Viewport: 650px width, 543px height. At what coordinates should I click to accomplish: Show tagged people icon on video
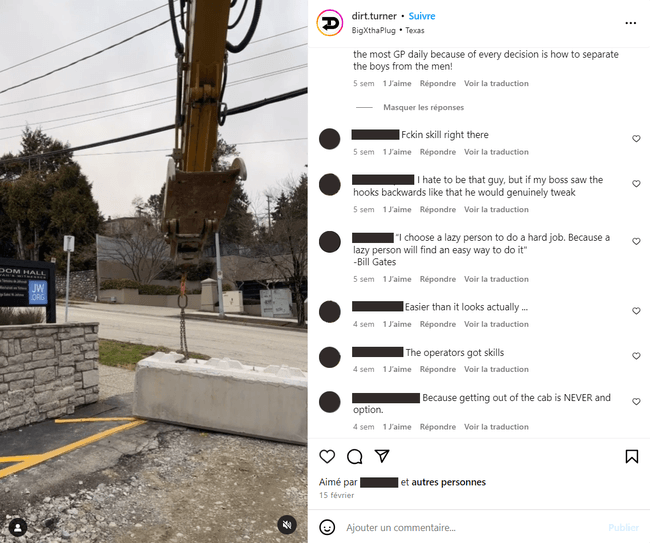click(18, 528)
